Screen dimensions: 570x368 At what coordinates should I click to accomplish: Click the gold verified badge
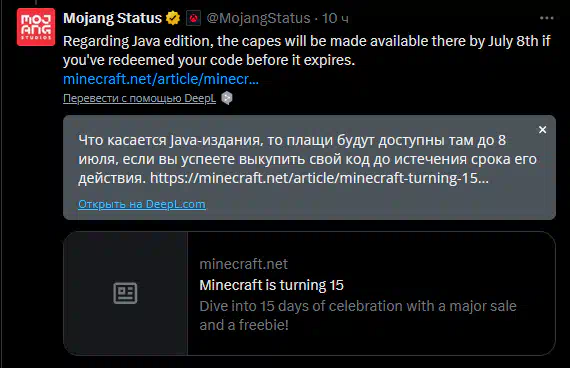pos(173,18)
